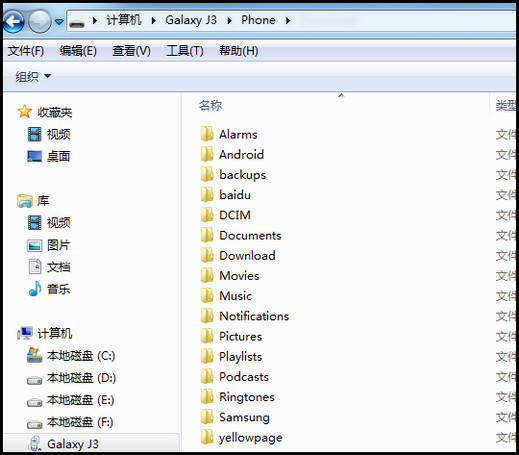Click the 类型 column header
The image size is (519, 455).
point(505,106)
